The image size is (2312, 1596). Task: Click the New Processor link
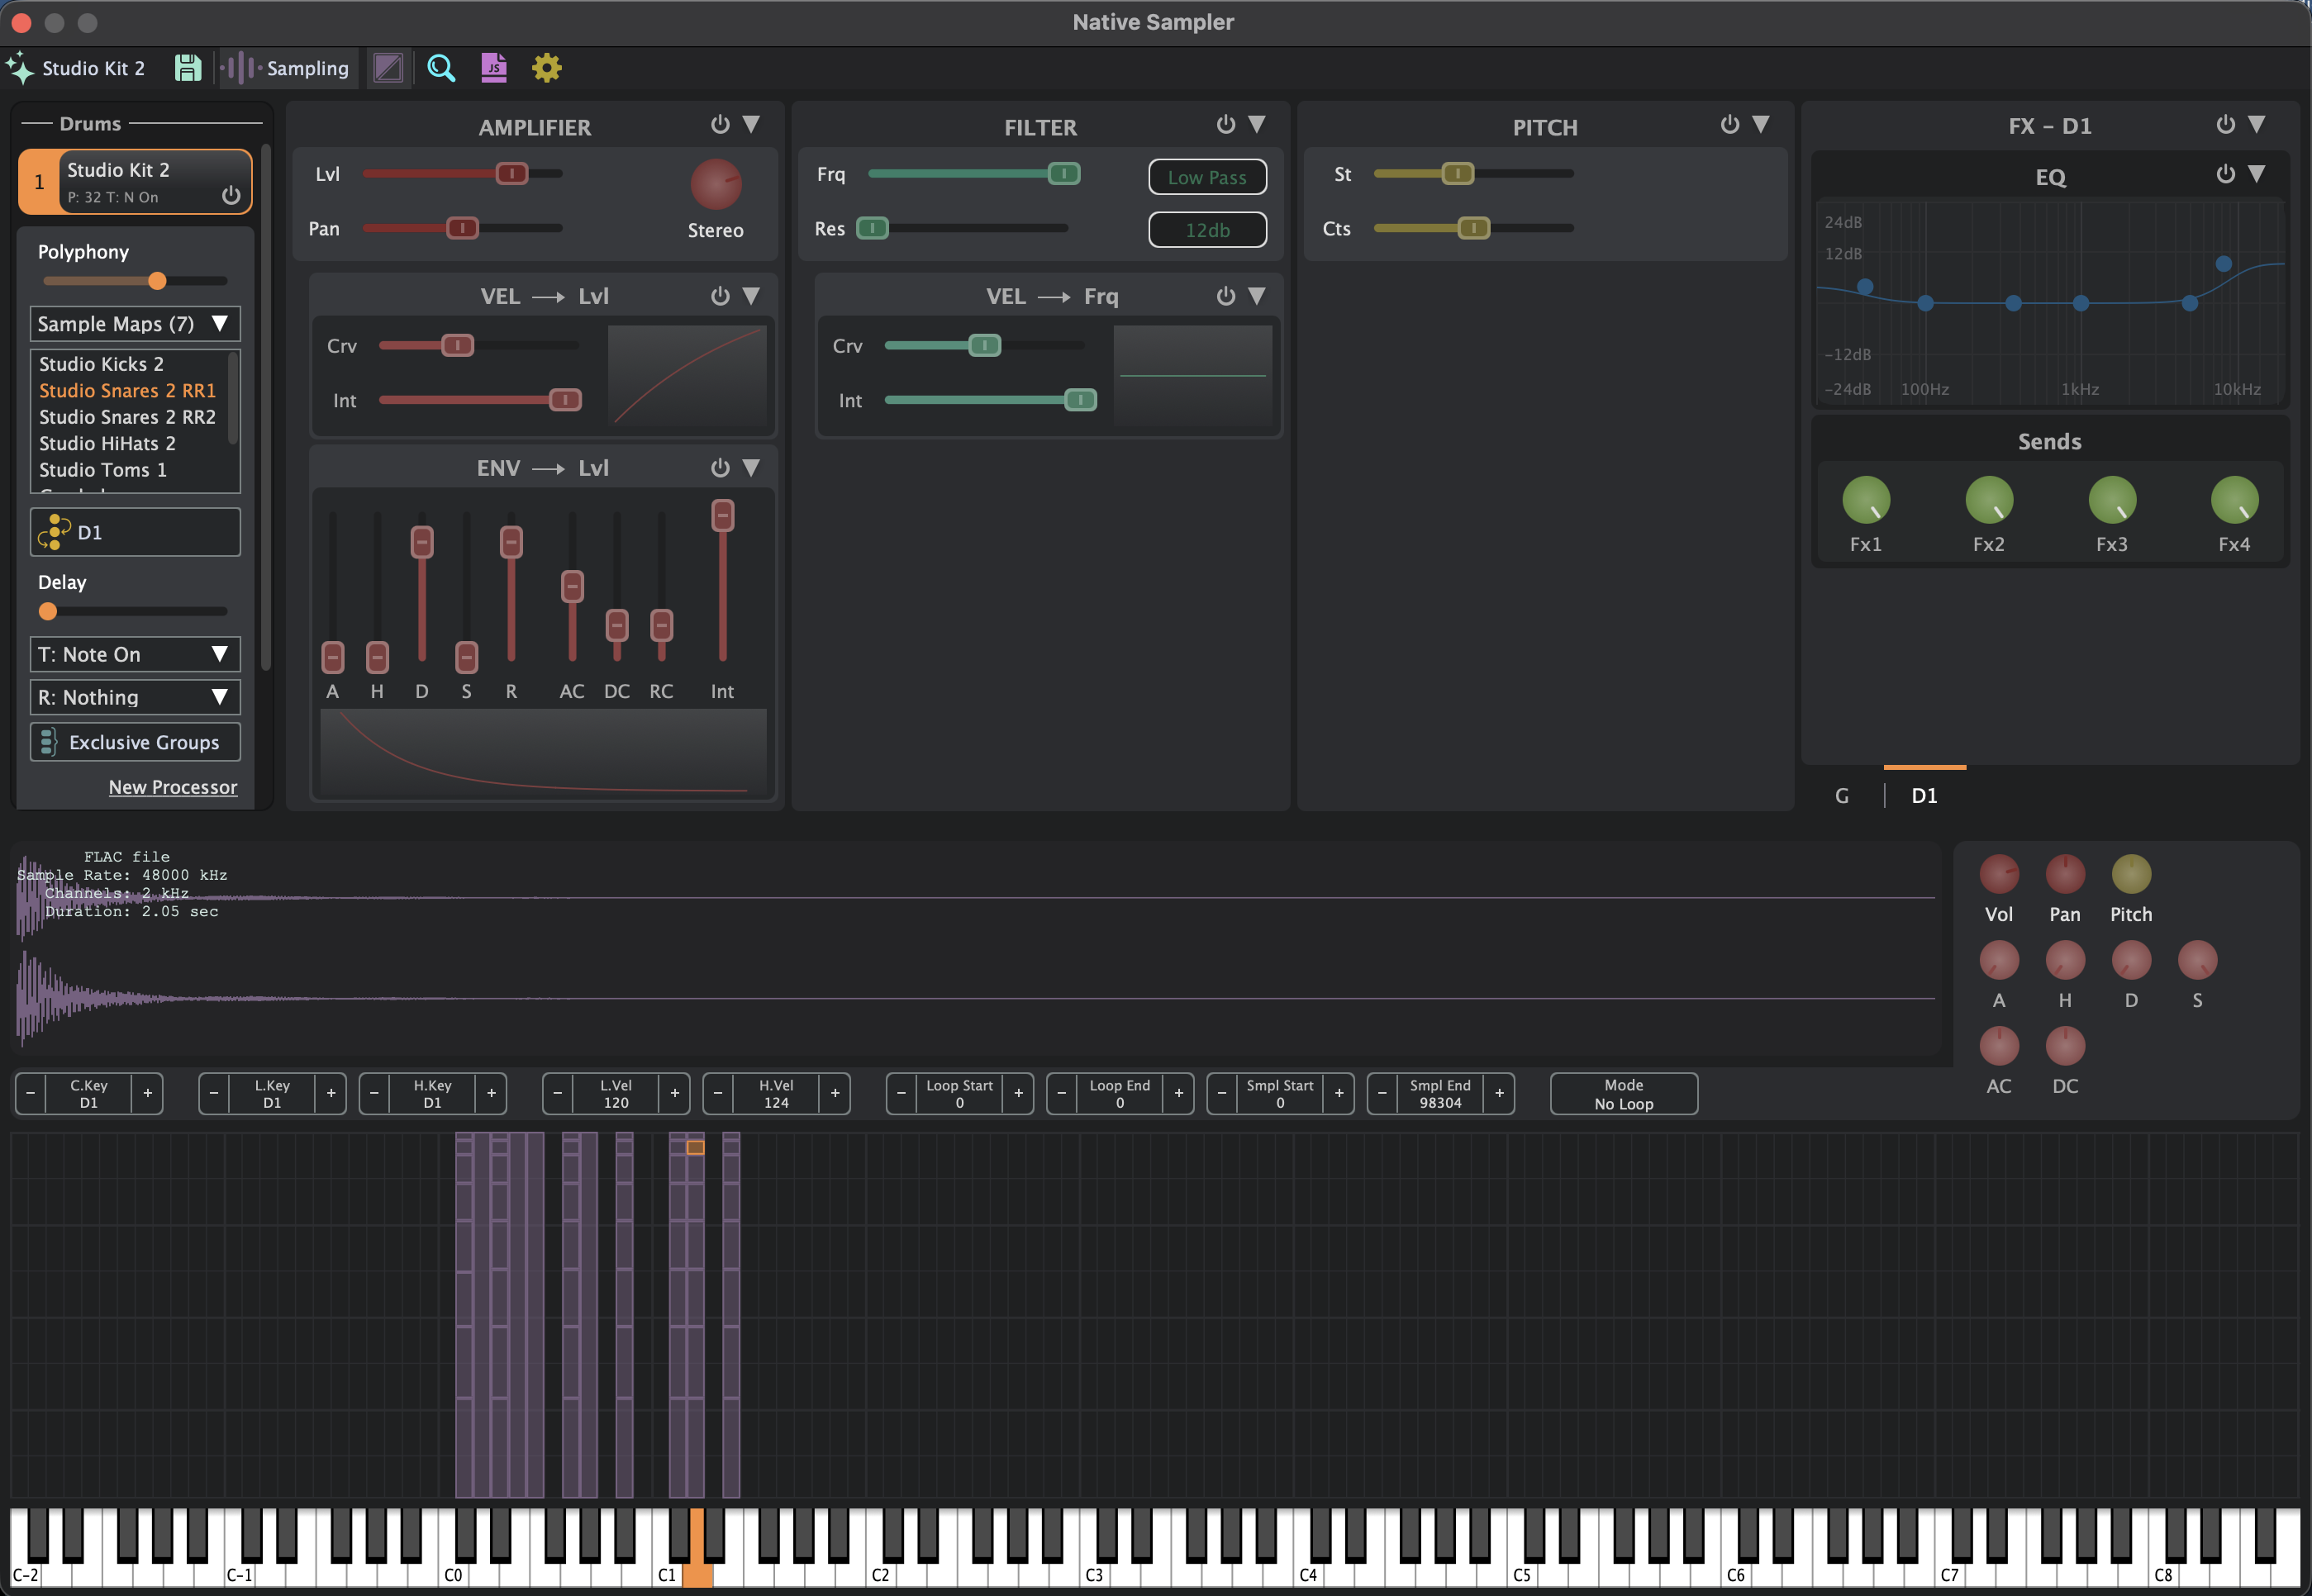coord(173,787)
